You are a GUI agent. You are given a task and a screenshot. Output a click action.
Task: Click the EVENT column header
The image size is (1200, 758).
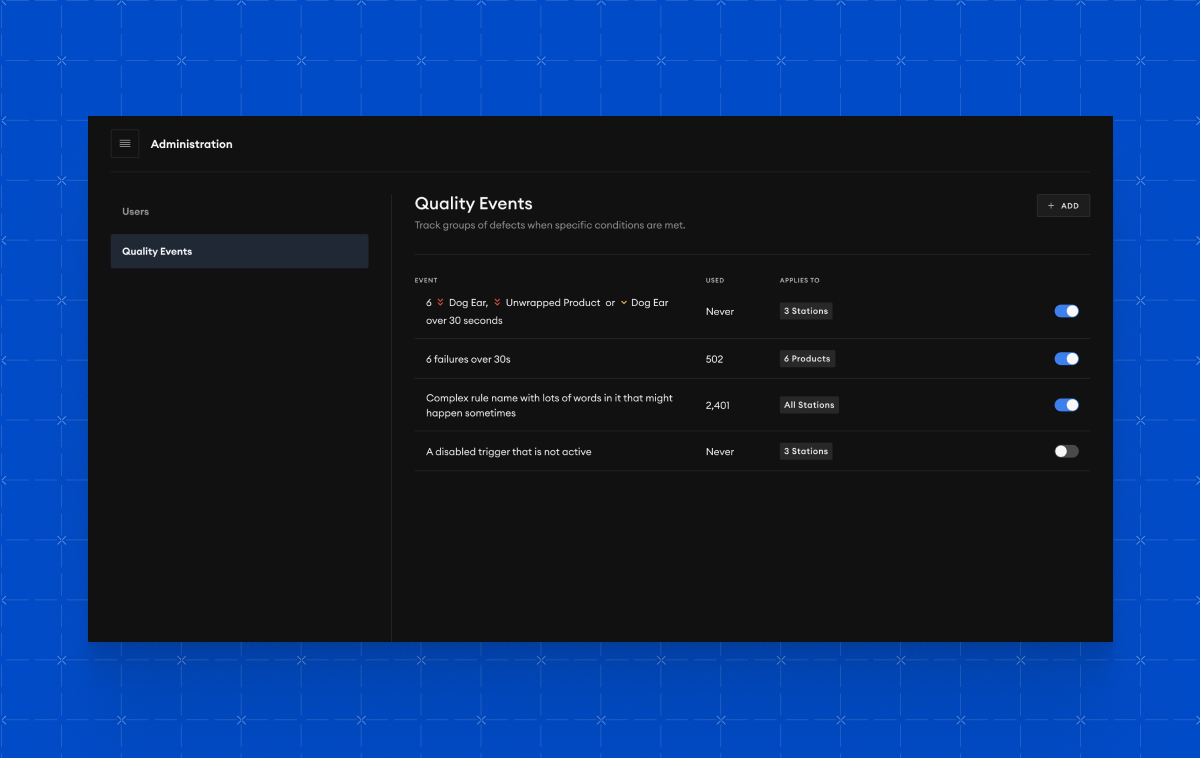[x=426, y=280]
